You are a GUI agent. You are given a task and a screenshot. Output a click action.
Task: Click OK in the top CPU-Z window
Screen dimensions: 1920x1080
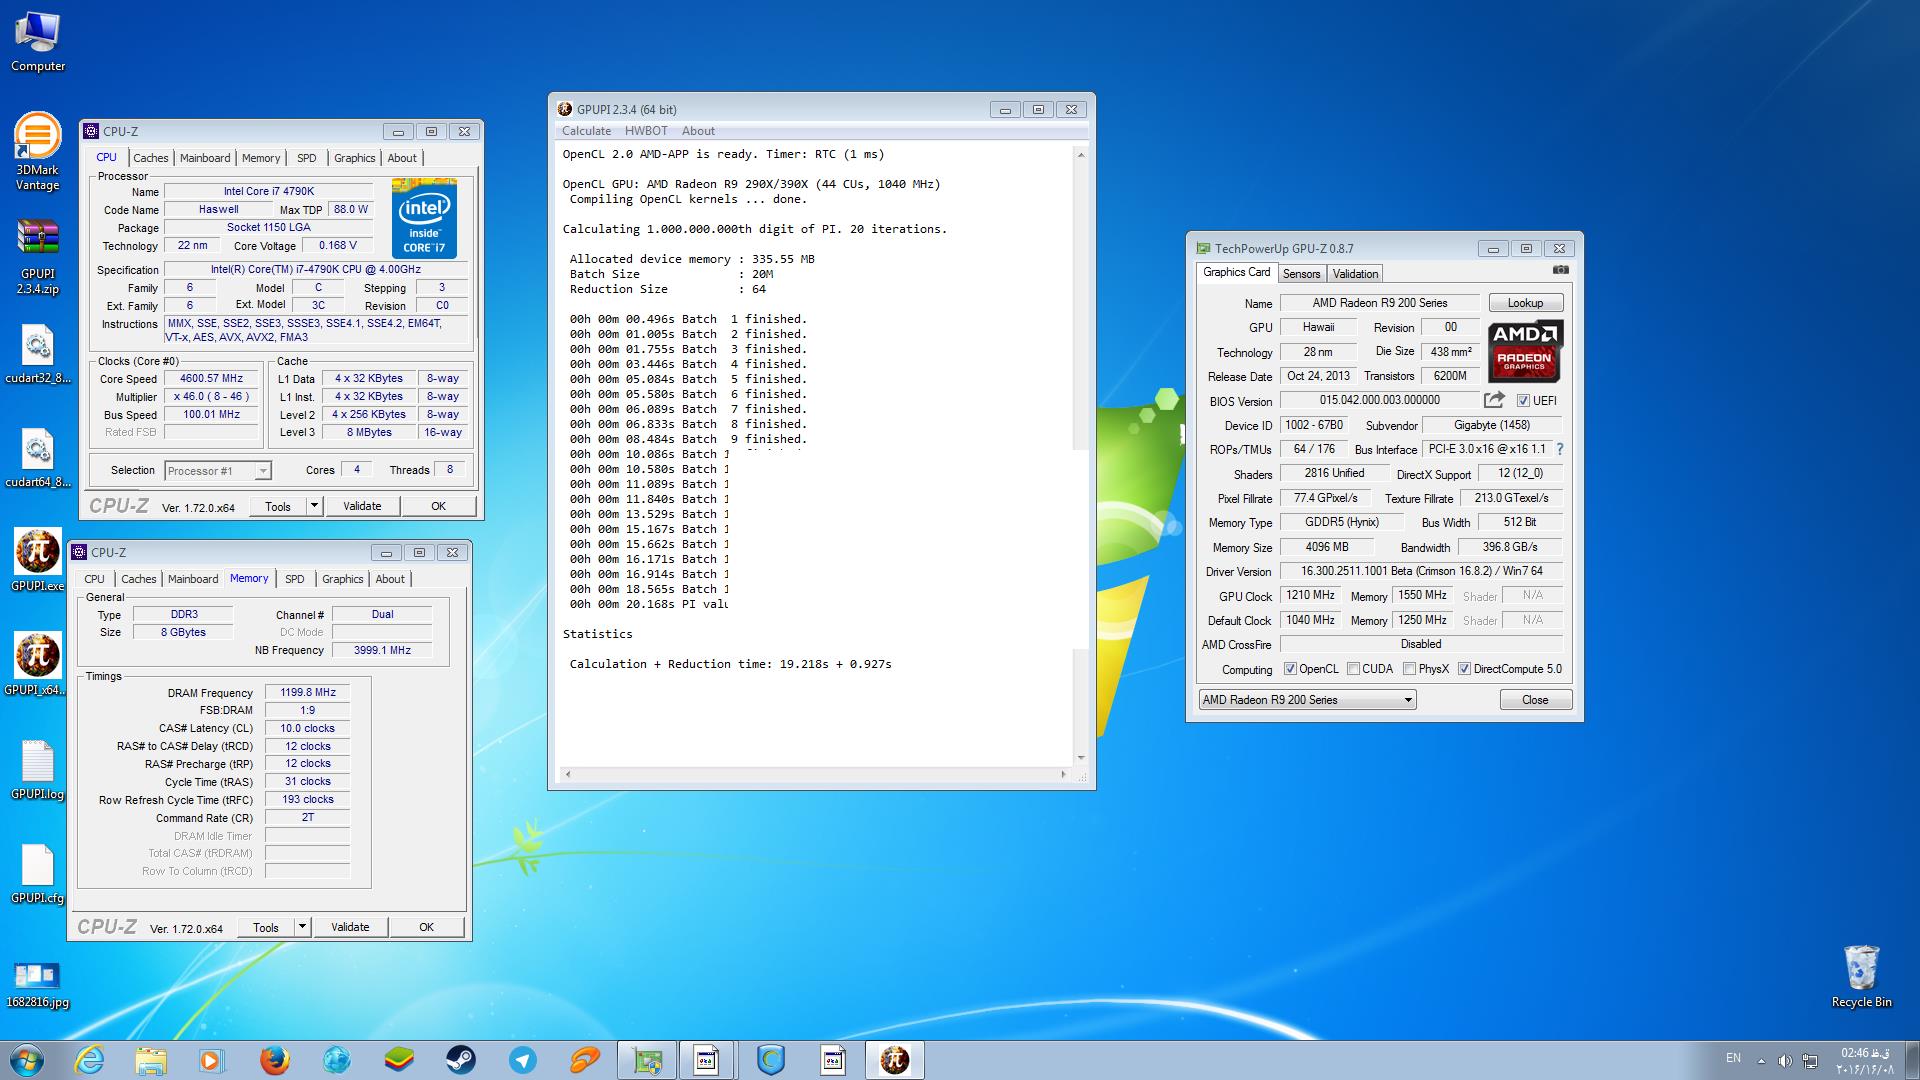tap(438, 506)
